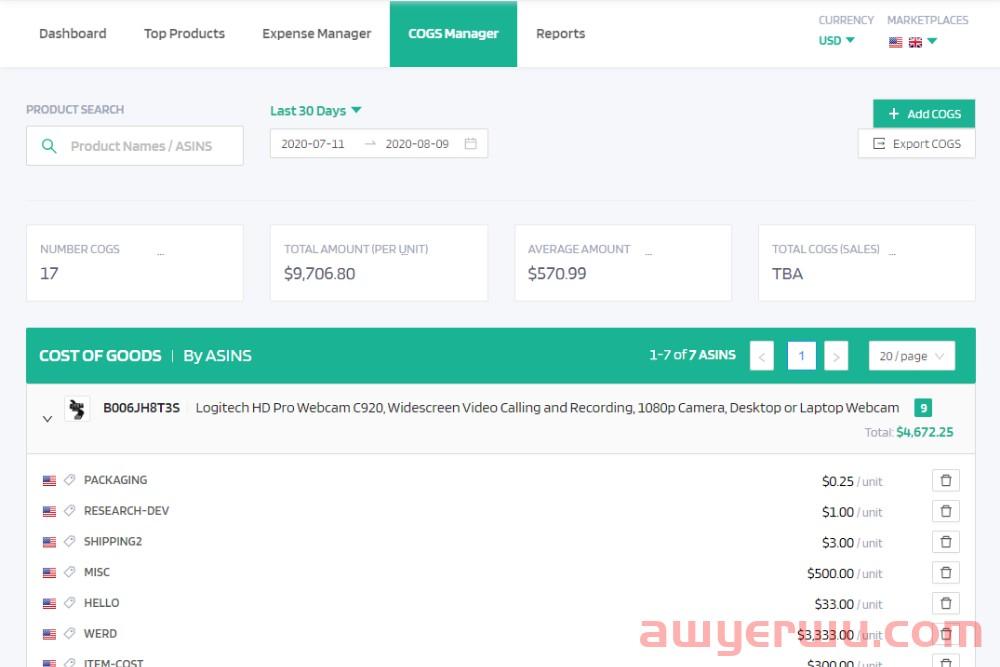Click the Logitech webcam product thumbnail

click(77, 409)
